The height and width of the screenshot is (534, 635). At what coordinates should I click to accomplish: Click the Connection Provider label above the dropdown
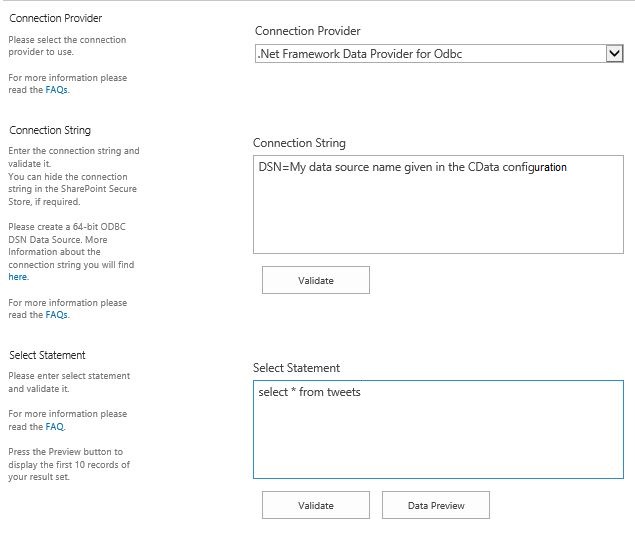point(308,31)
